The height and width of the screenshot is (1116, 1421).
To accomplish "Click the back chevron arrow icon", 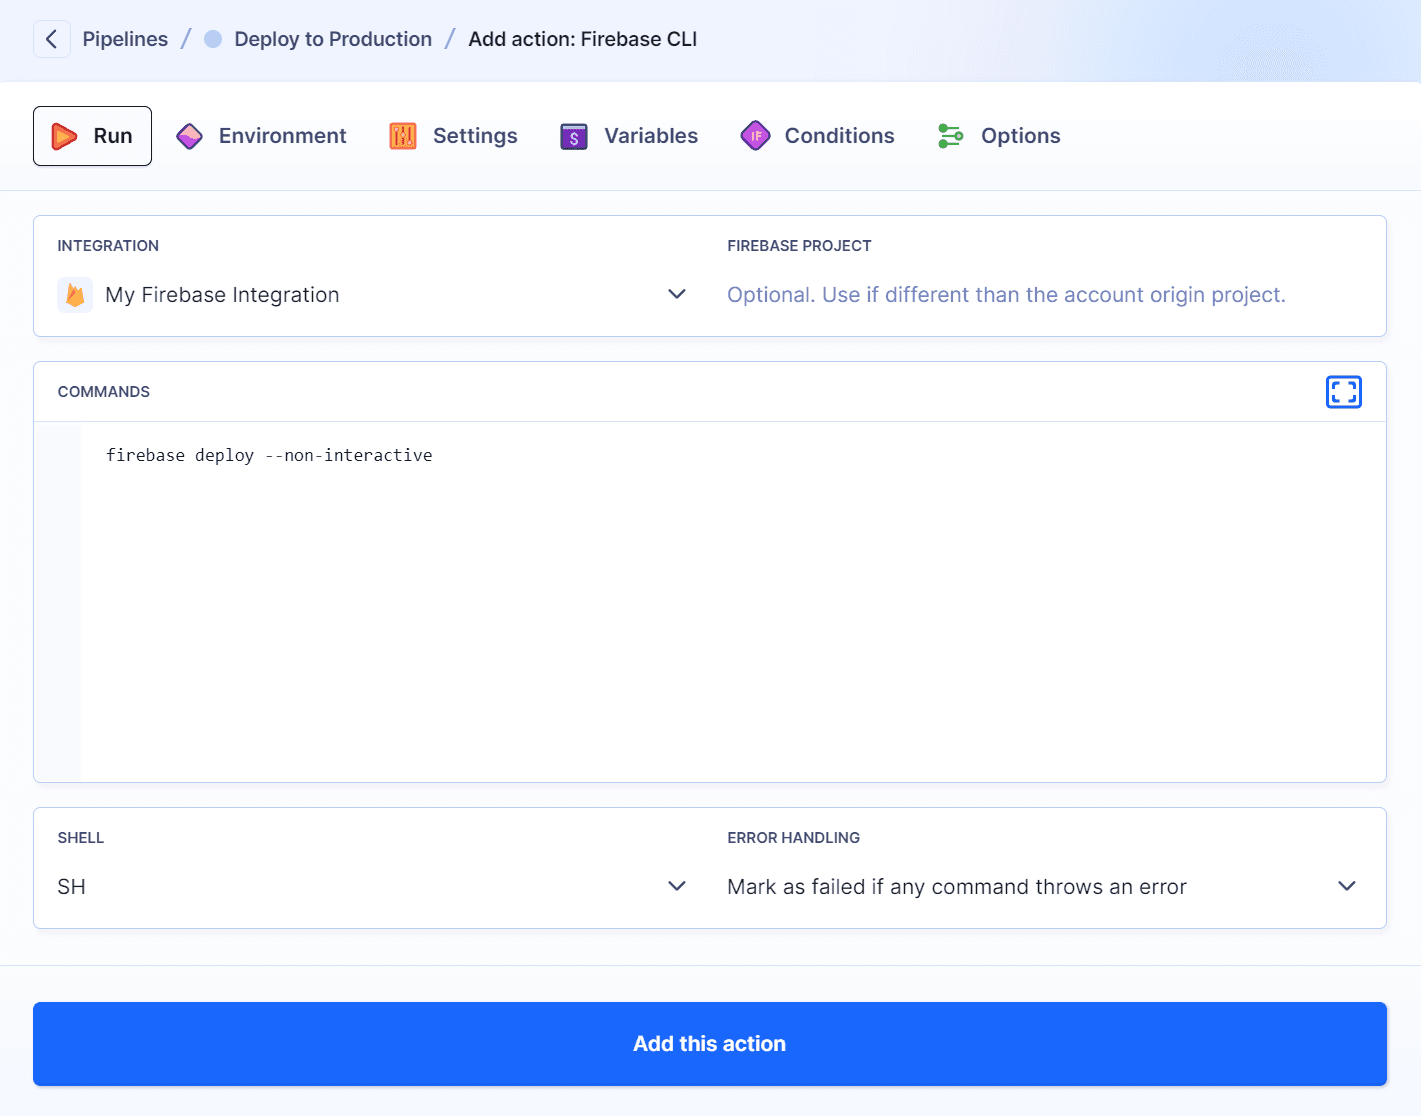I will point(51,39).
